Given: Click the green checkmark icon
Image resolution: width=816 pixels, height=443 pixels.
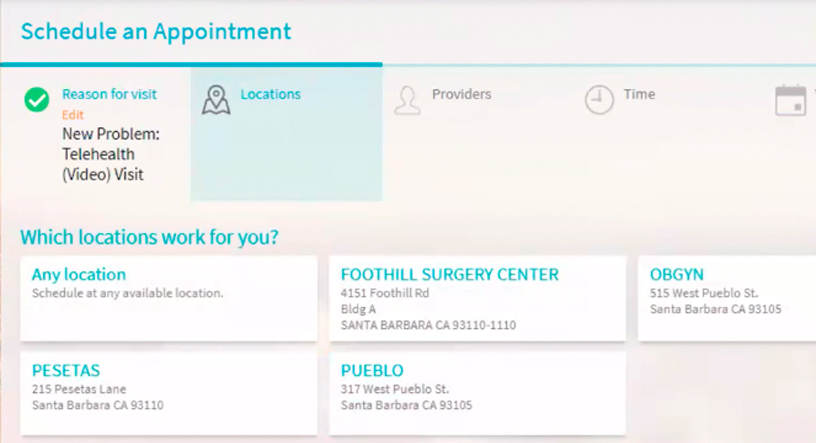Looking at the screenshot, I should click(x=37, y=99).
